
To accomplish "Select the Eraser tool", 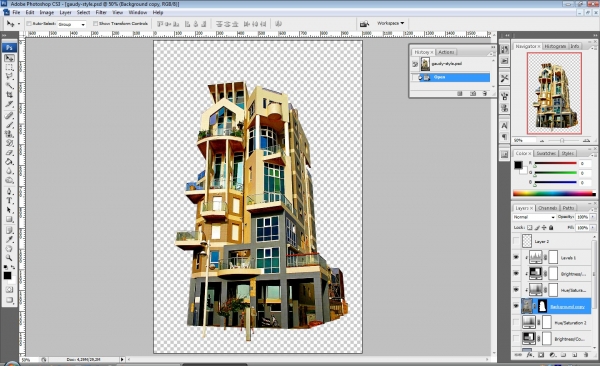I will click(9, 152).
